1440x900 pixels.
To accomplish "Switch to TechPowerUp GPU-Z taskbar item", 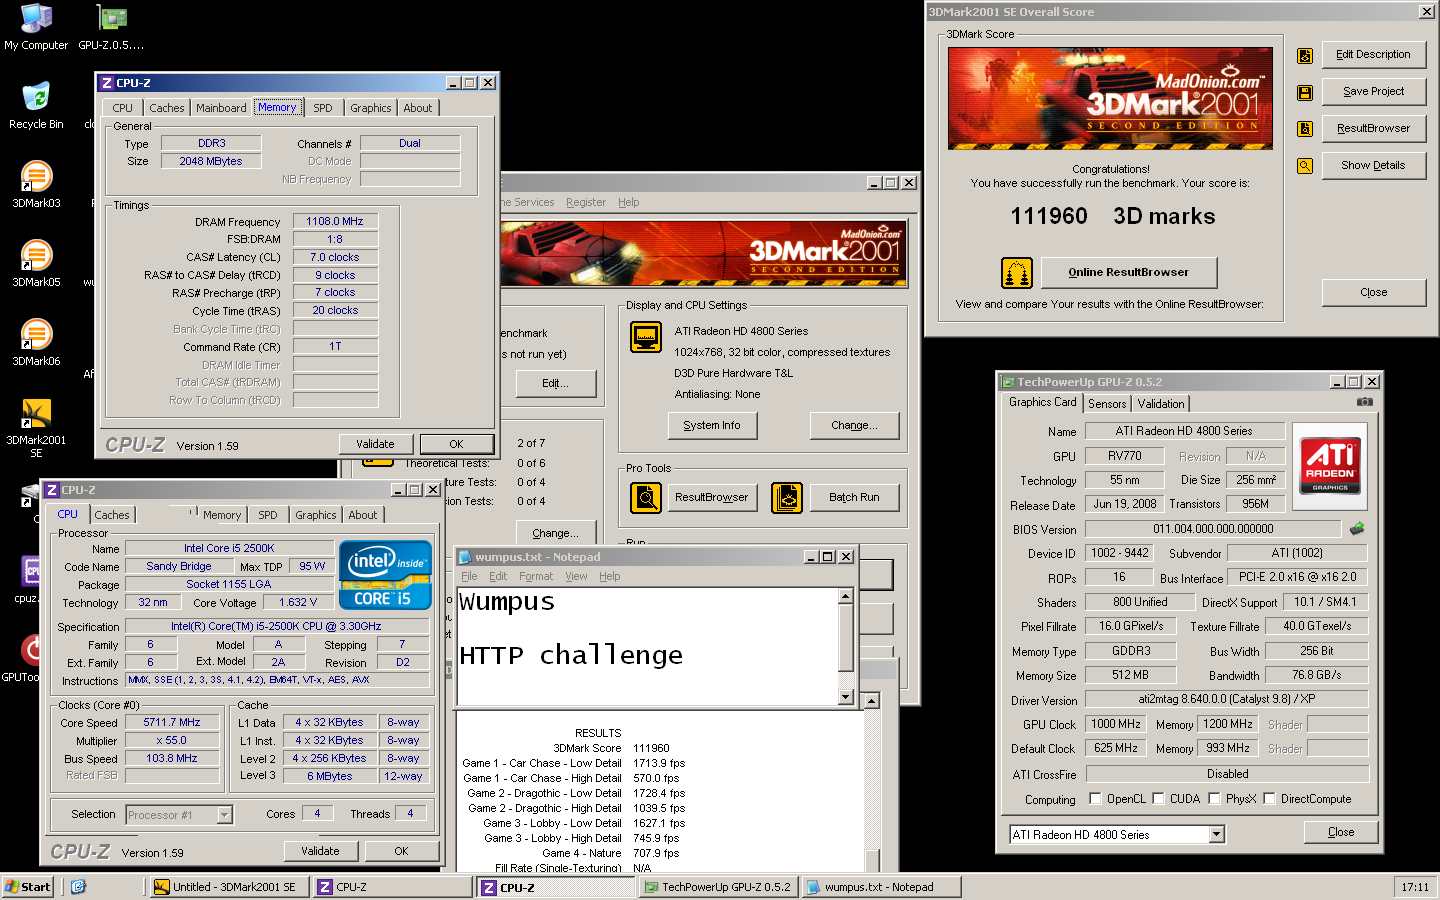I will pyautogui.click(x=718, y=887).
